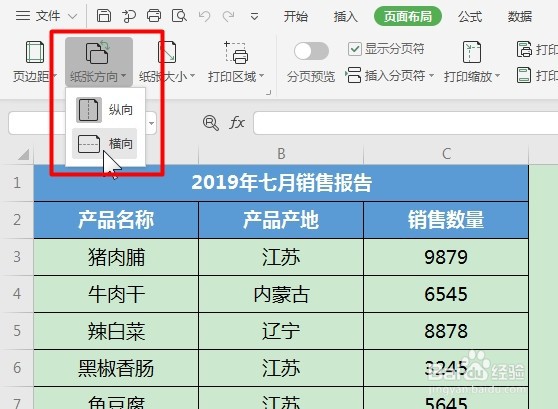Click the 销售数量 header cell
The width and height of the screenshot is (558, 409).
click(x=446, y=220)
